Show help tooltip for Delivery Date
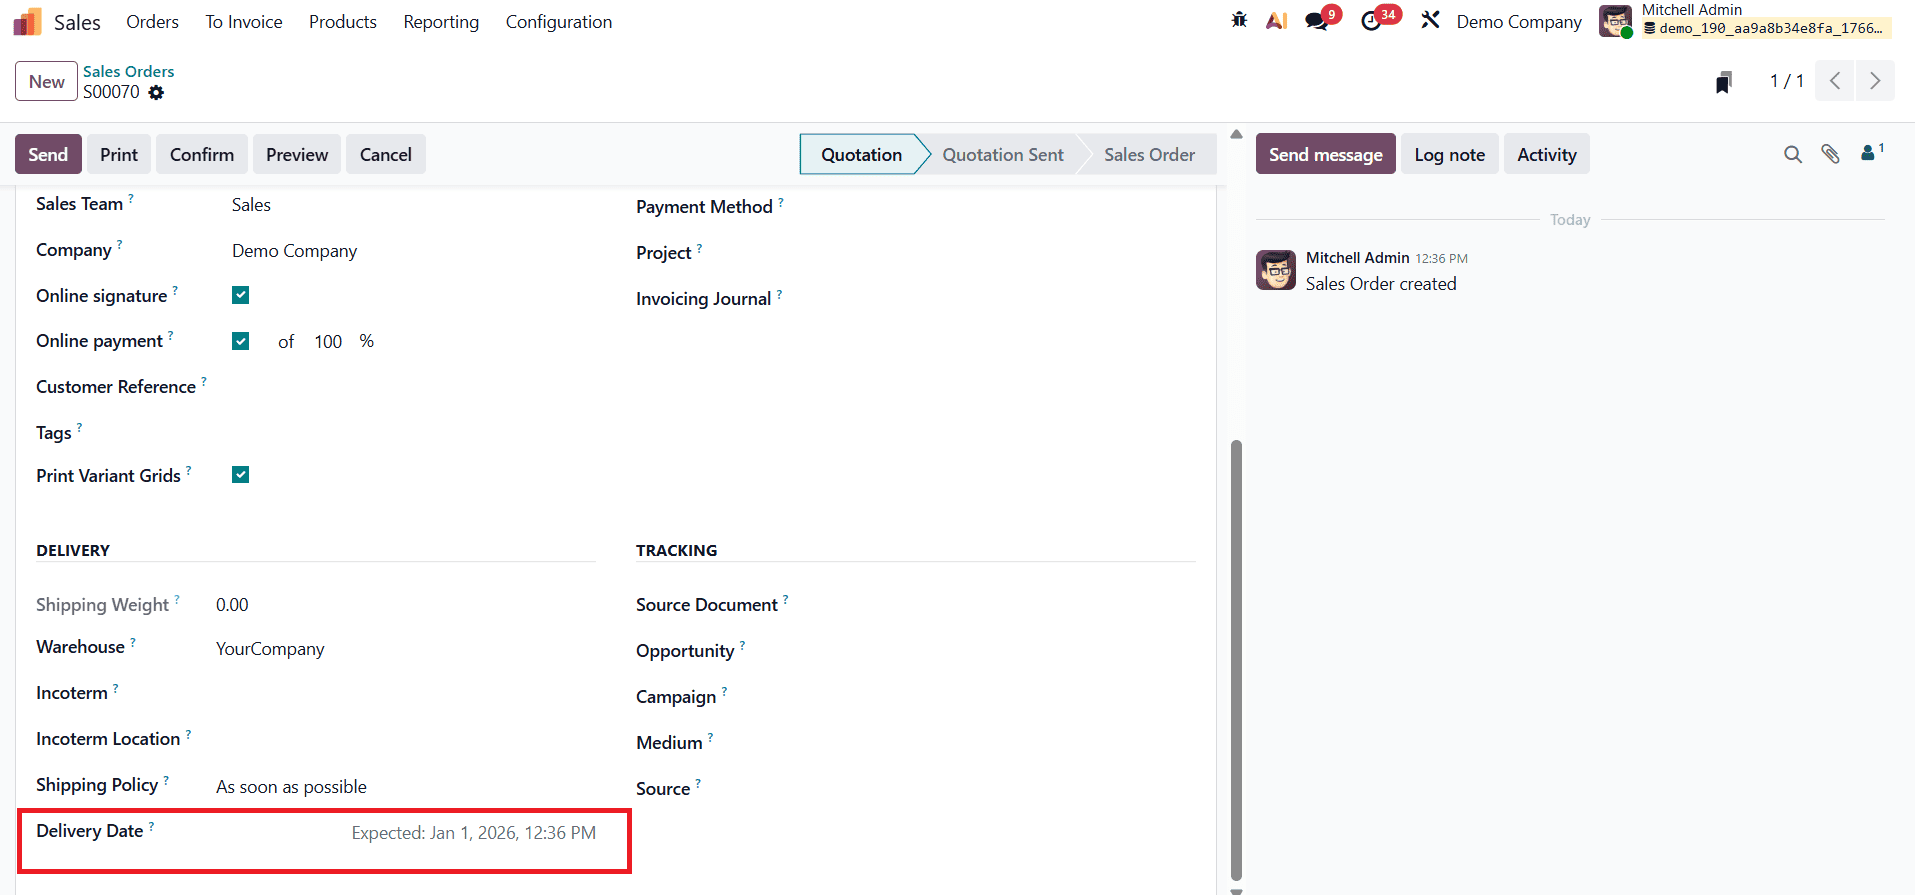This screenshot has height=895, width=1915. (151, 825)
